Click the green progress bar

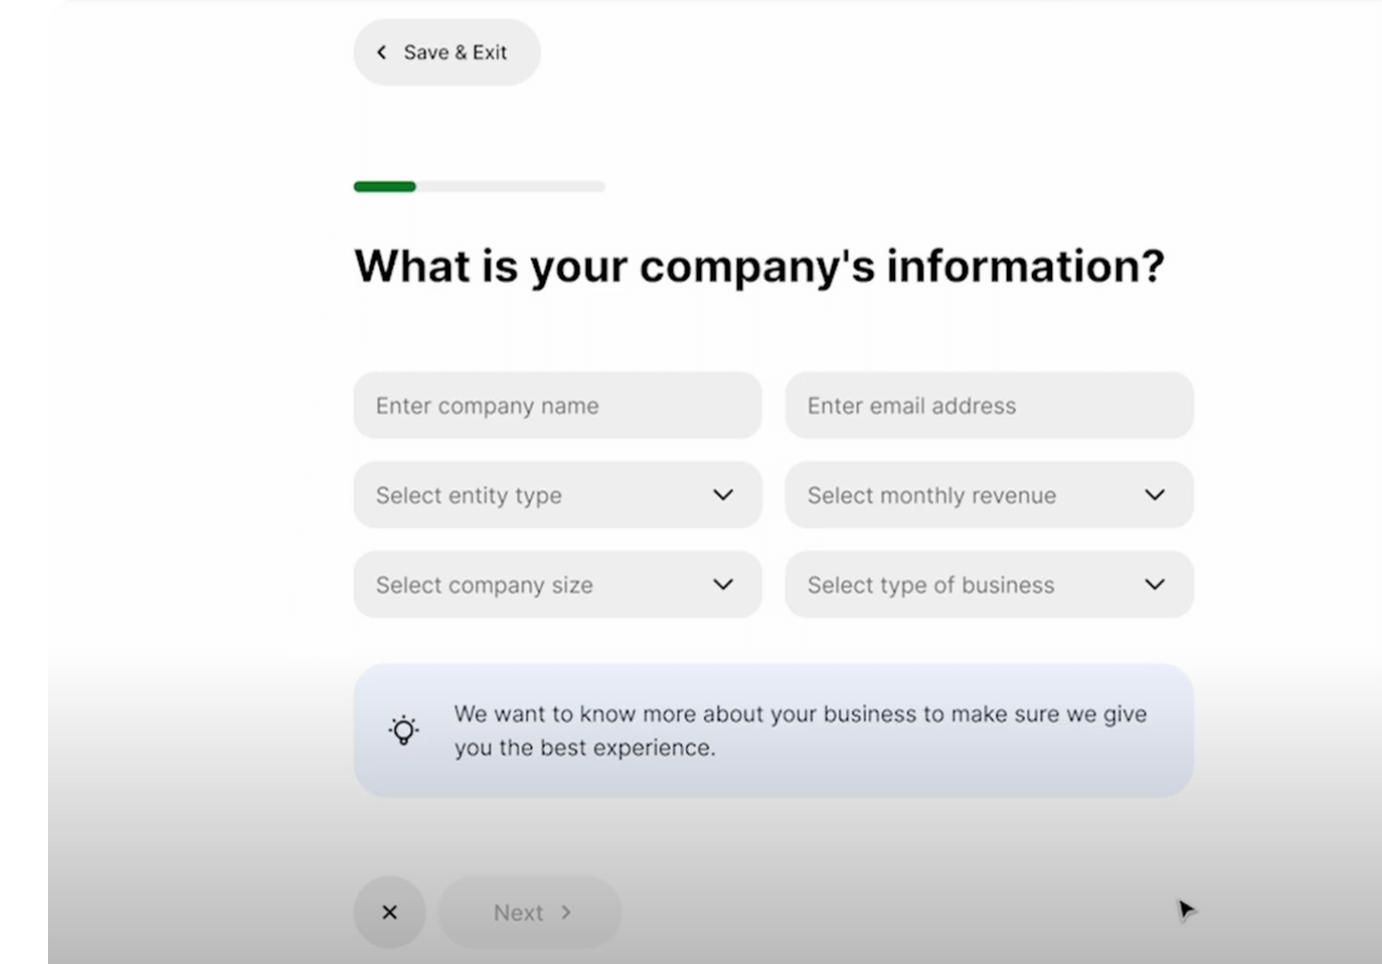coord(384,186)
